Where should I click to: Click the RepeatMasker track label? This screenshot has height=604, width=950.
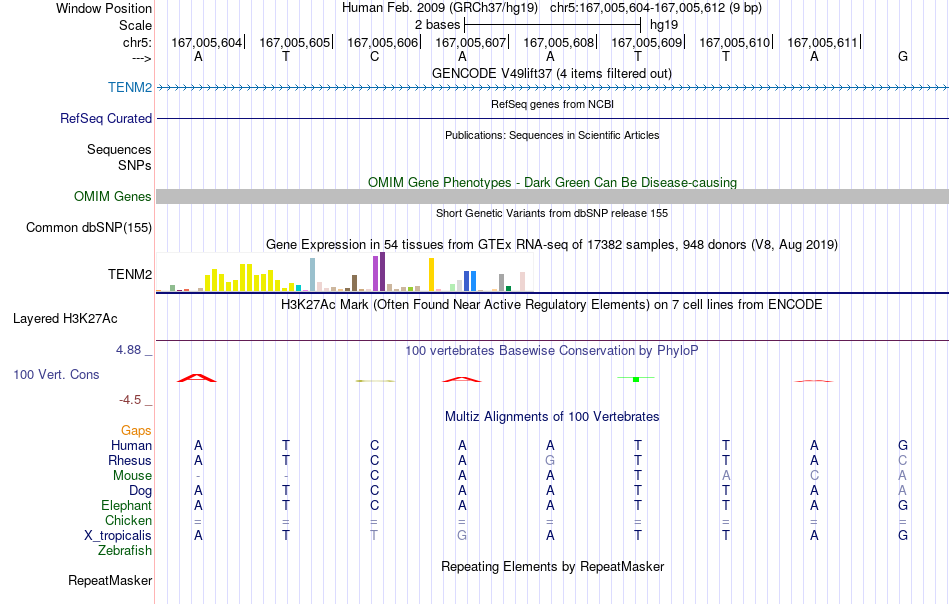[x=110, y=580]
